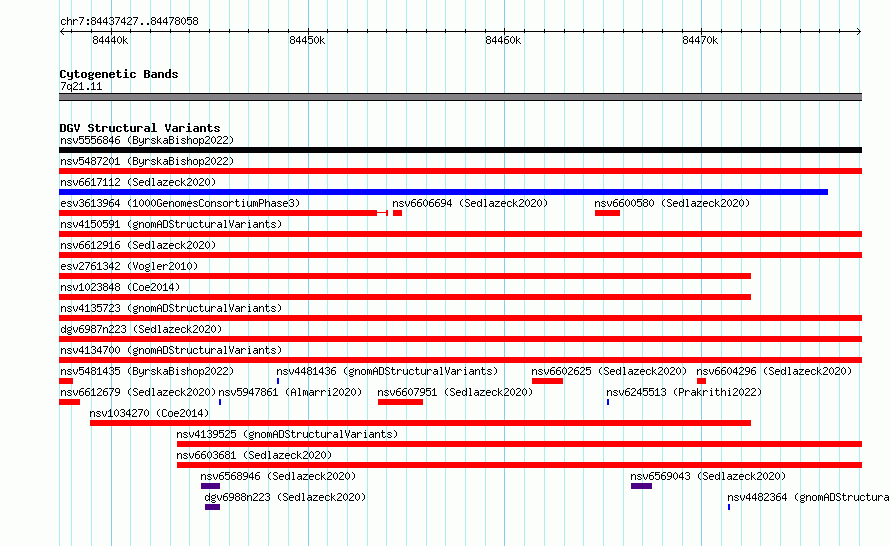
Task: Click the 84450k ruler label
Action: (x=307, y=40)
